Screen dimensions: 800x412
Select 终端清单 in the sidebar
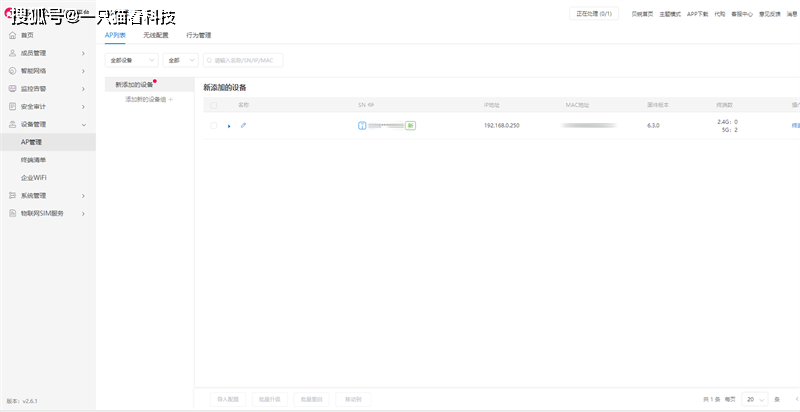[x=34, y=160]
